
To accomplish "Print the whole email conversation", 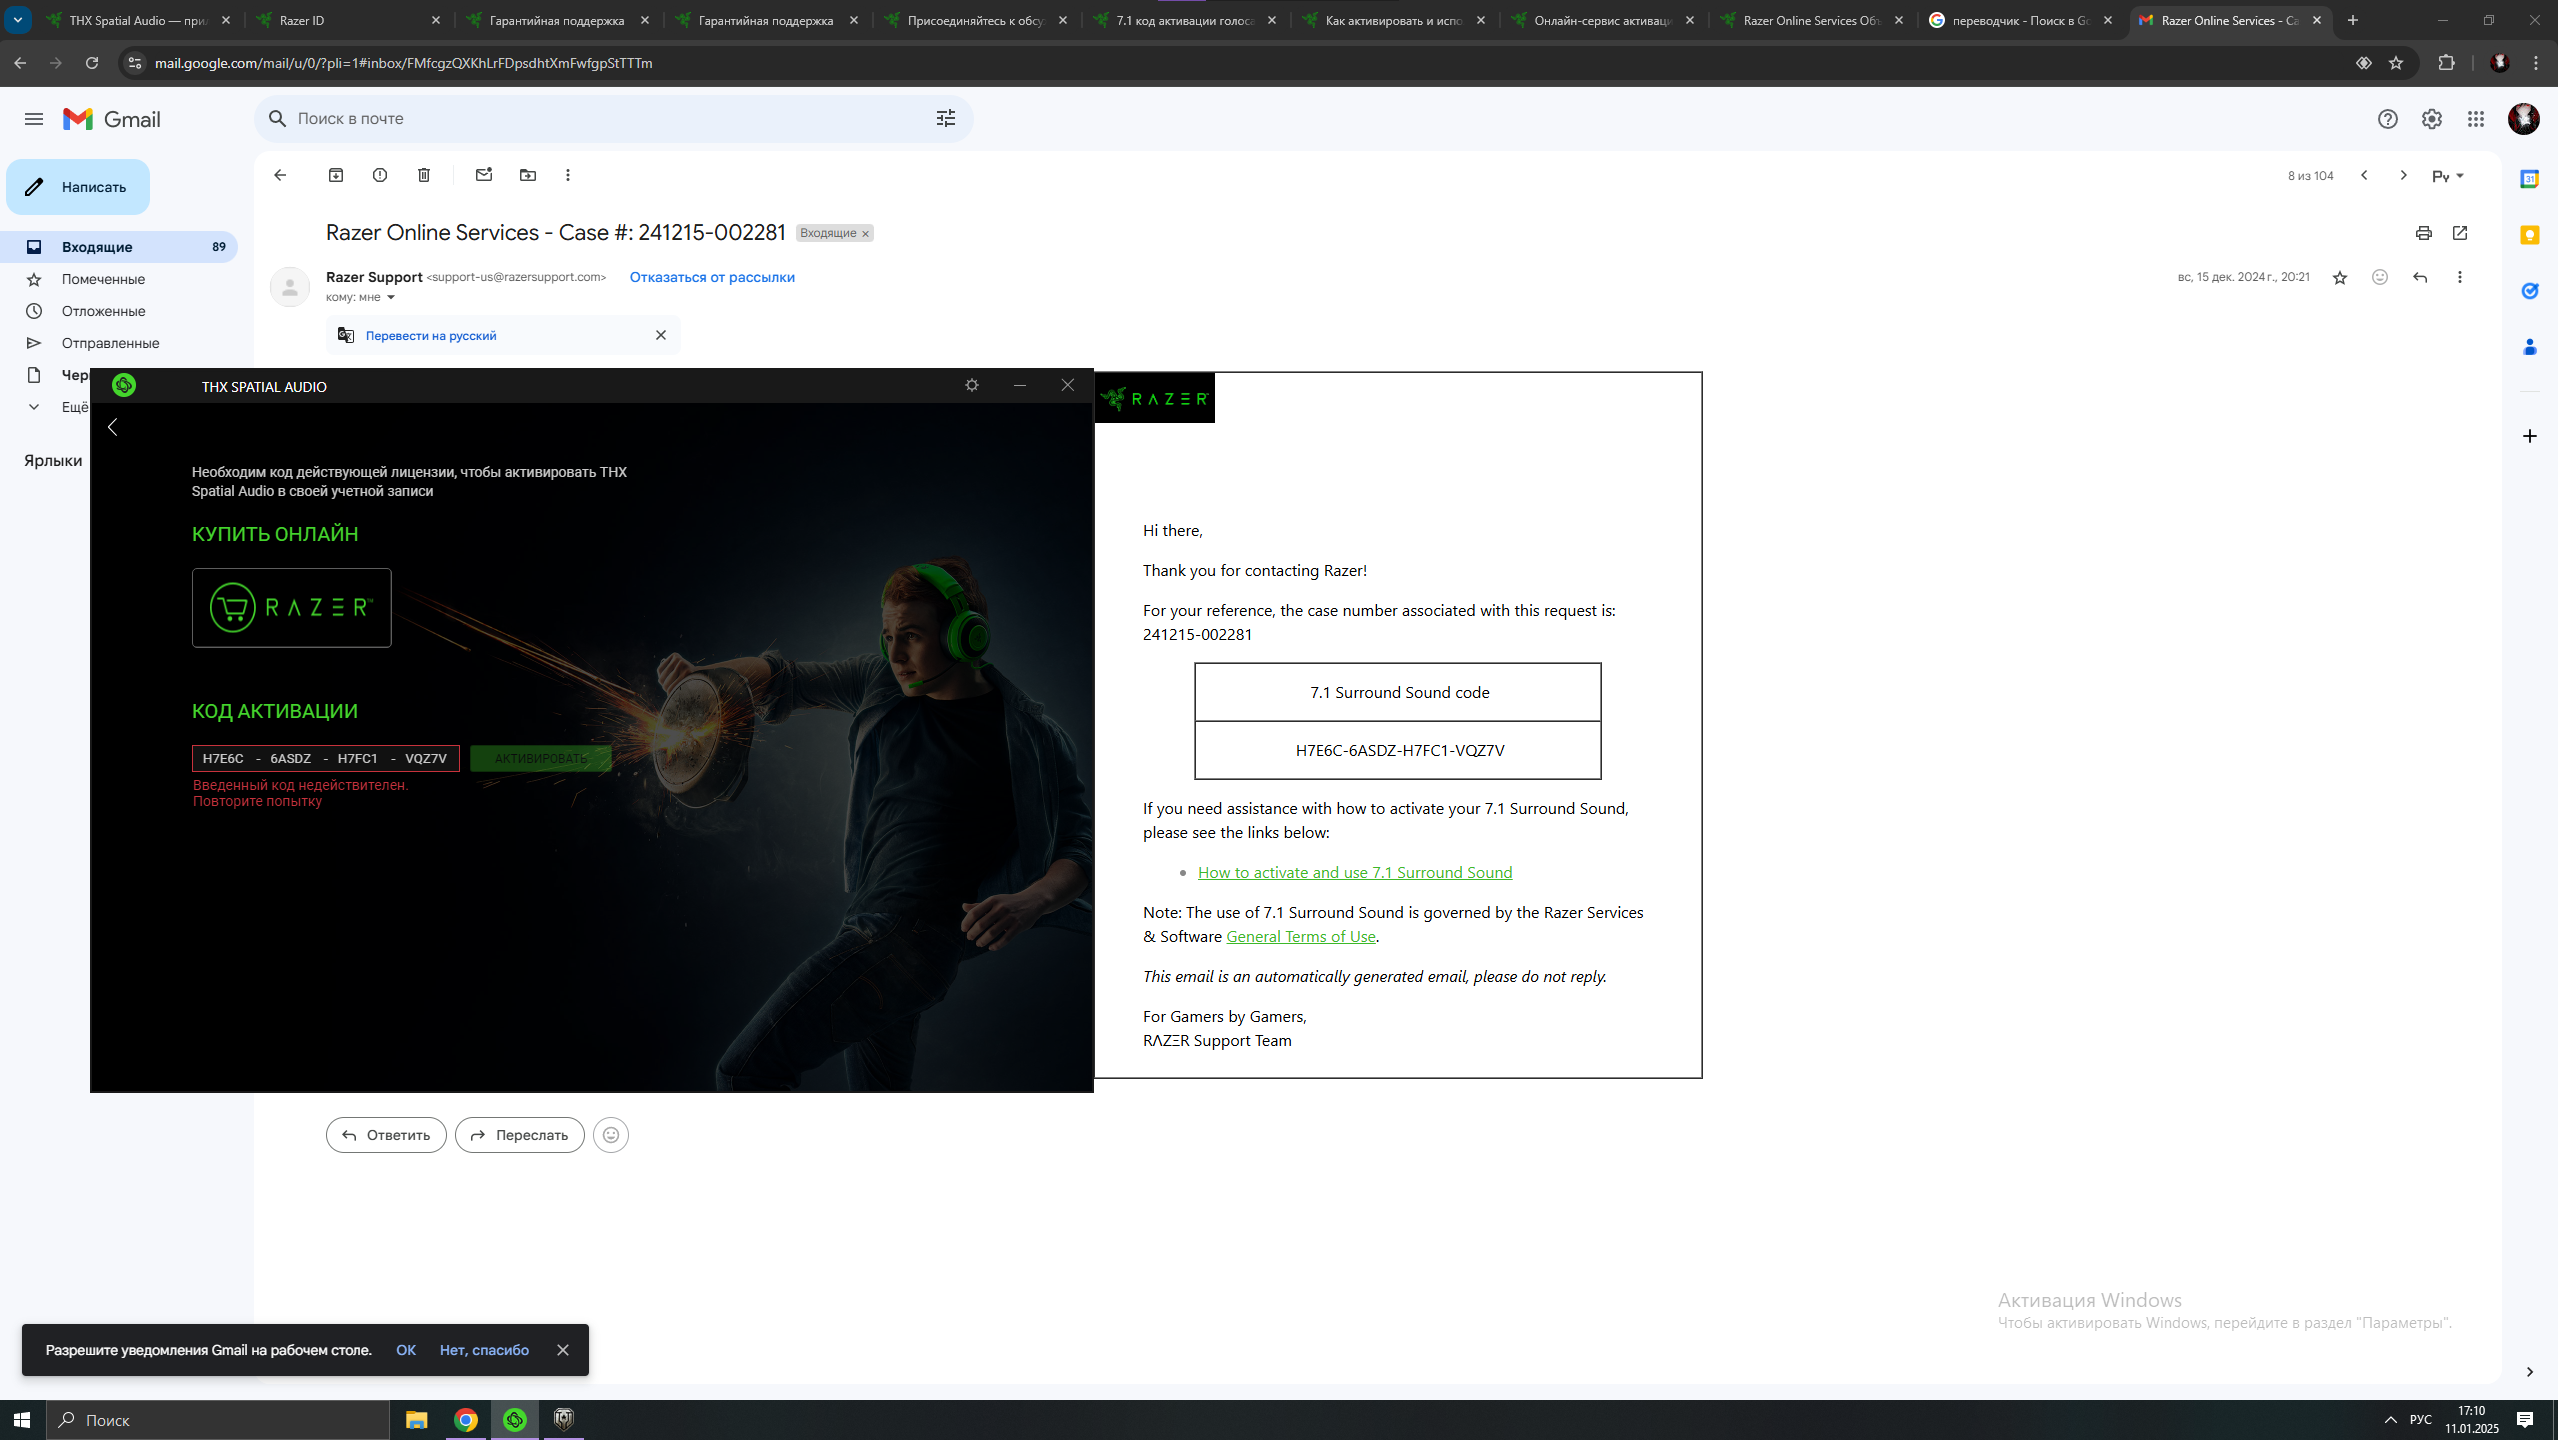I will point(2424,233).
